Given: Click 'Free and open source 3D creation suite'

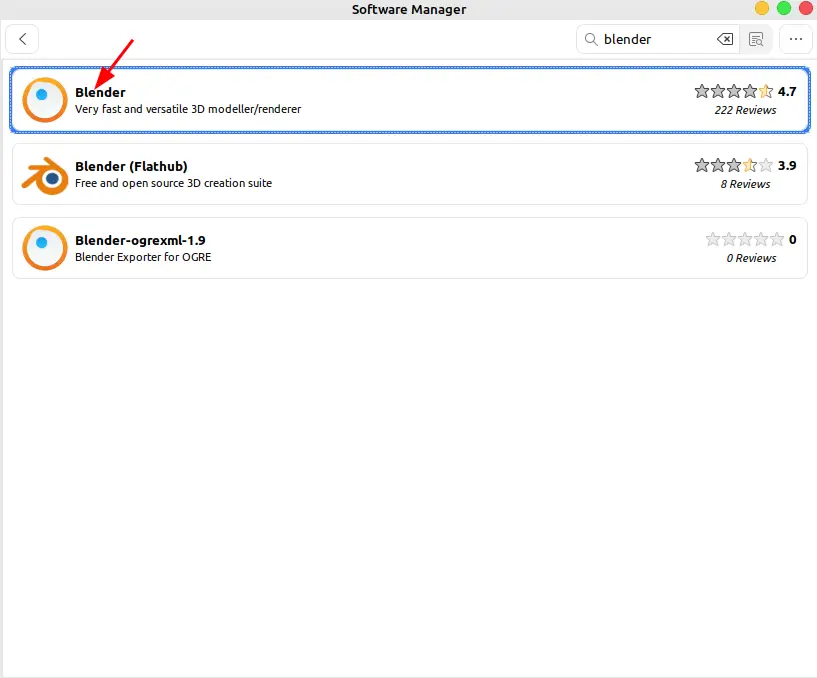Looking at the screenshot, I should tap(174, 183).
